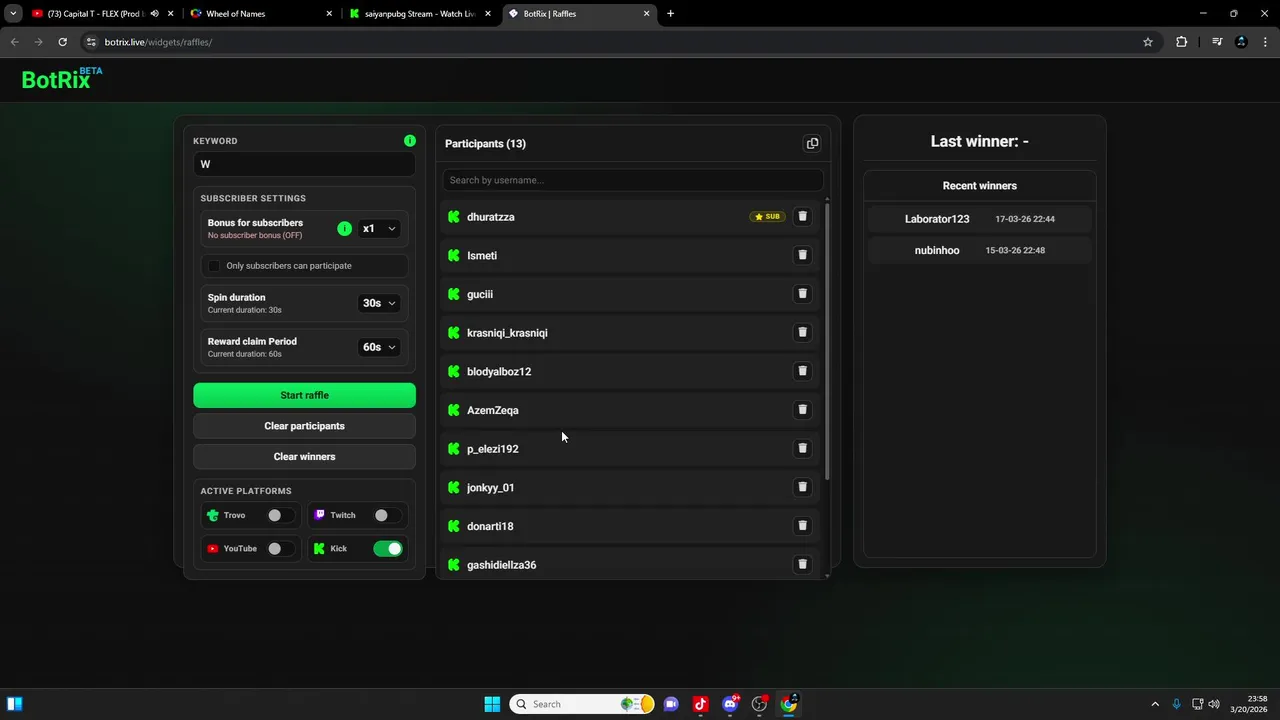Remove Ismeti using its trash icon
The image size is (1280, 720).
tap(802, 255)
